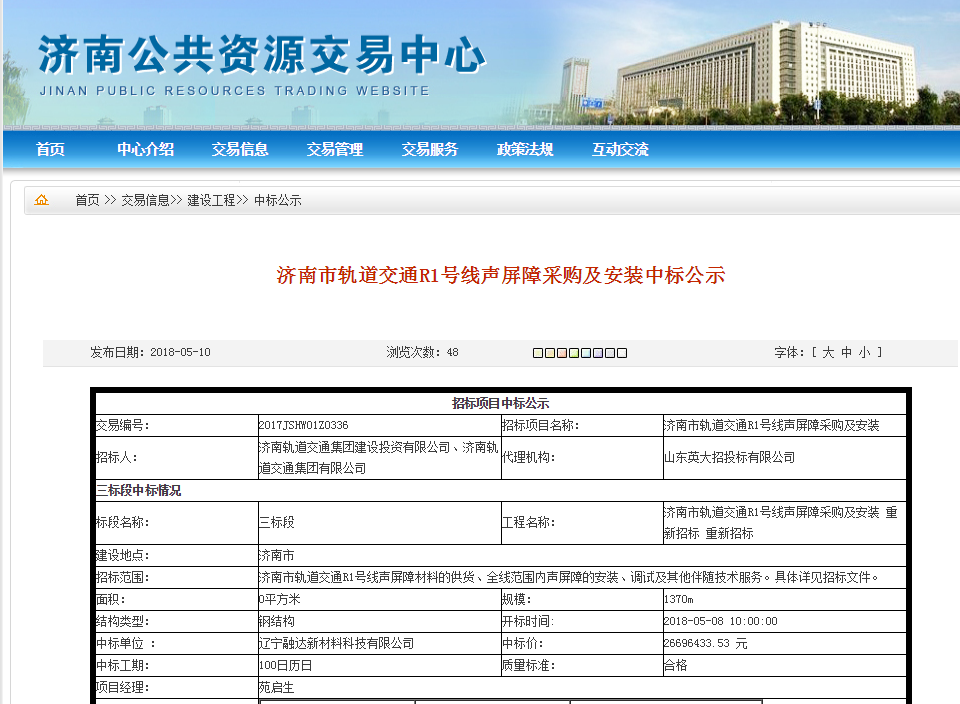960x704 pixels.
Task: Click the agency 山东英大招投标有限公司 cell
Action: [x=784, y=457]
